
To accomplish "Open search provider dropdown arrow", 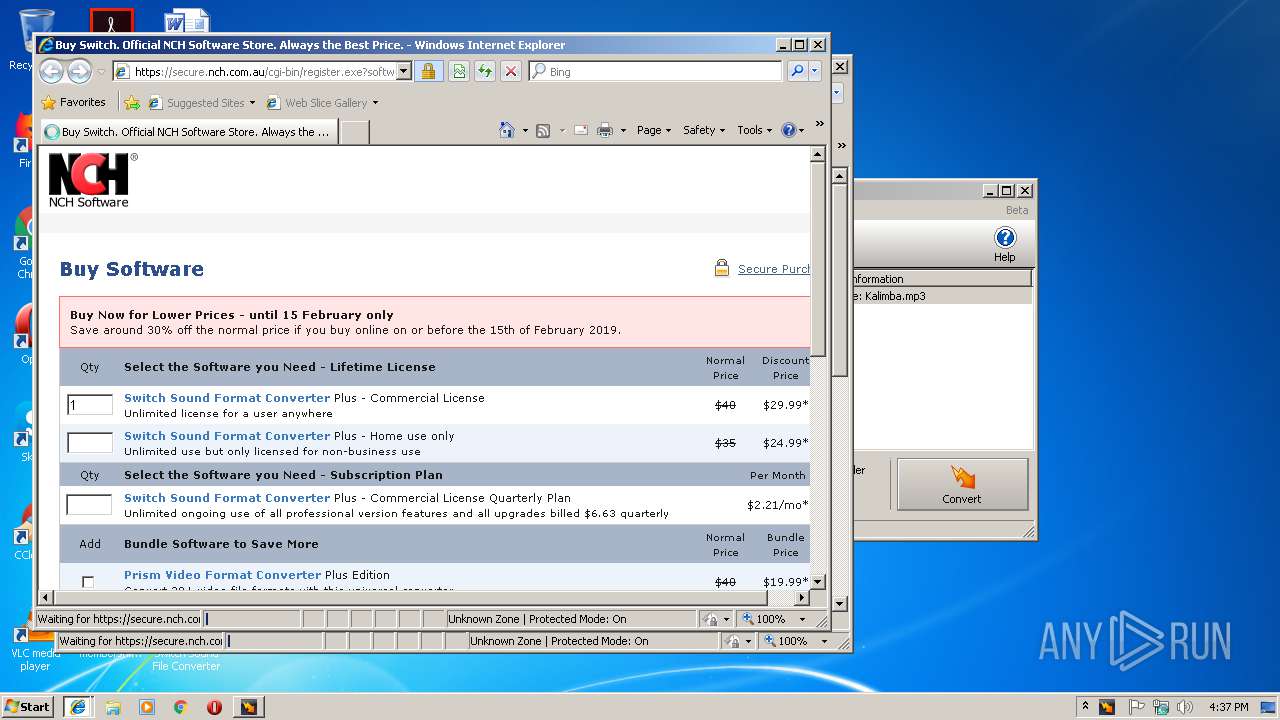I will tap(815, 71).
